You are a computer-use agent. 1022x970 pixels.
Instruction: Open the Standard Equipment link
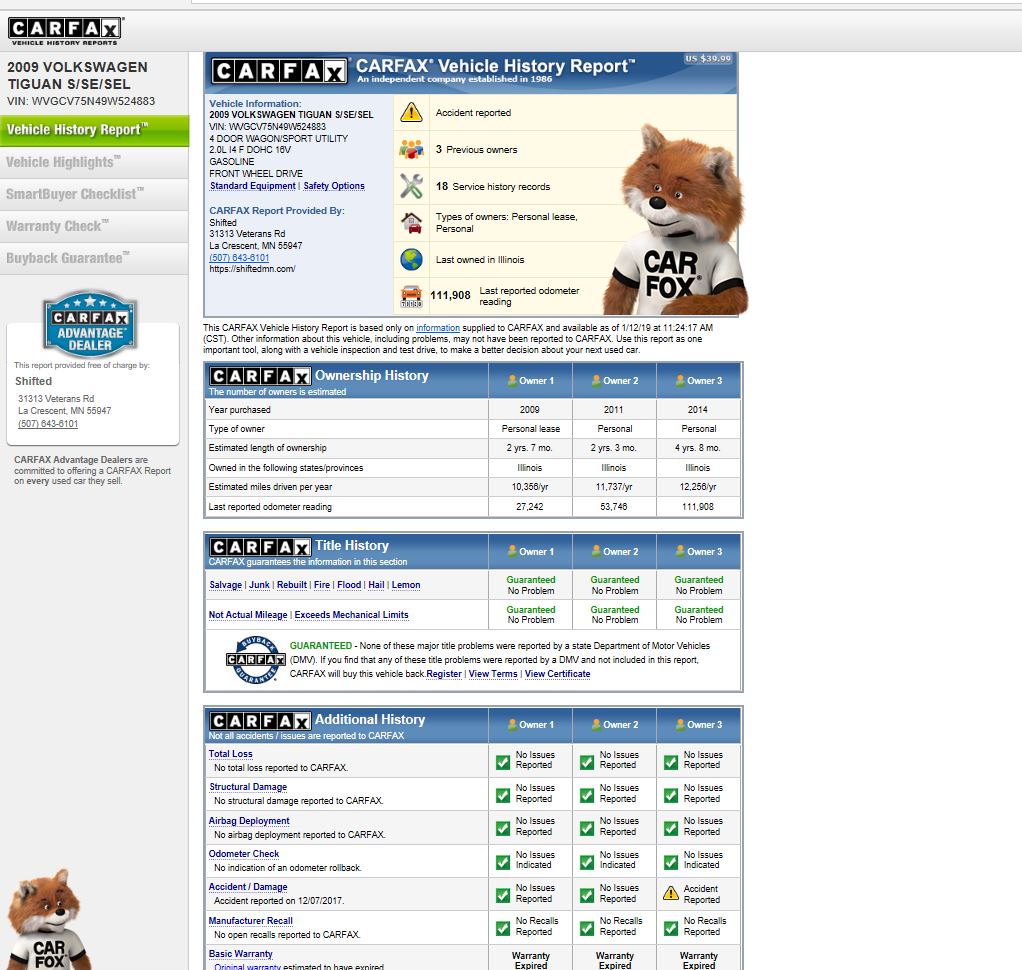(x=253, y=186)
